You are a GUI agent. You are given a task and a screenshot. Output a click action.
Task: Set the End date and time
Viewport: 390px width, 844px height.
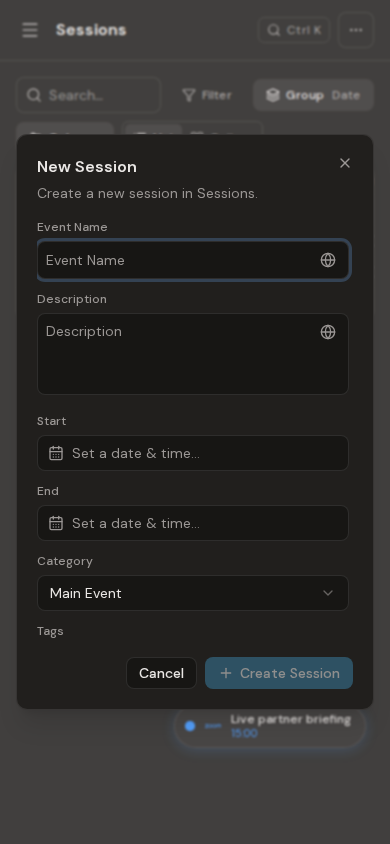tap(193, 523)
